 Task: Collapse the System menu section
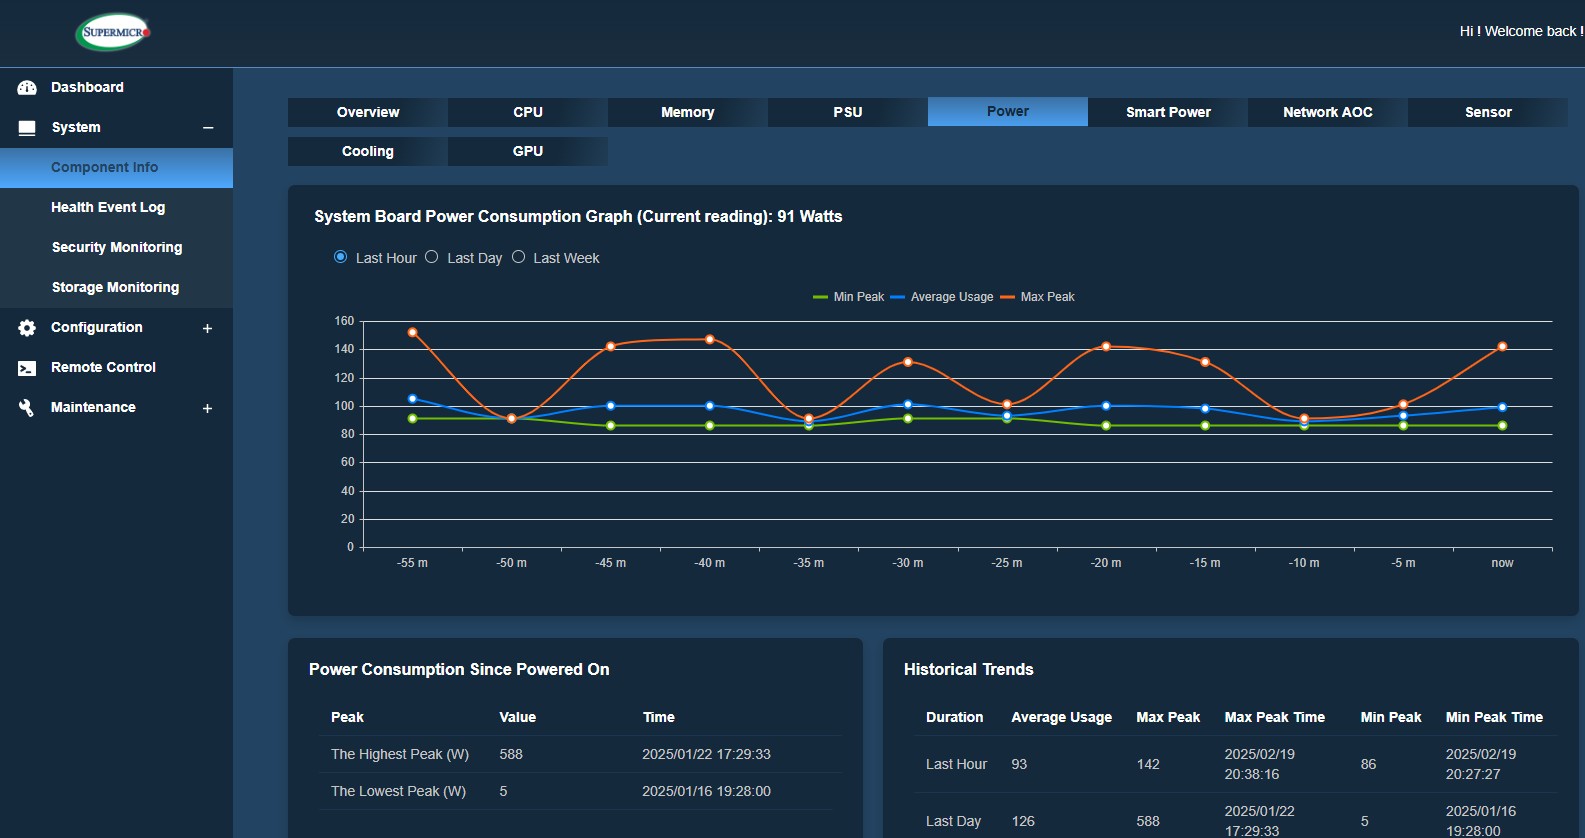208,128
